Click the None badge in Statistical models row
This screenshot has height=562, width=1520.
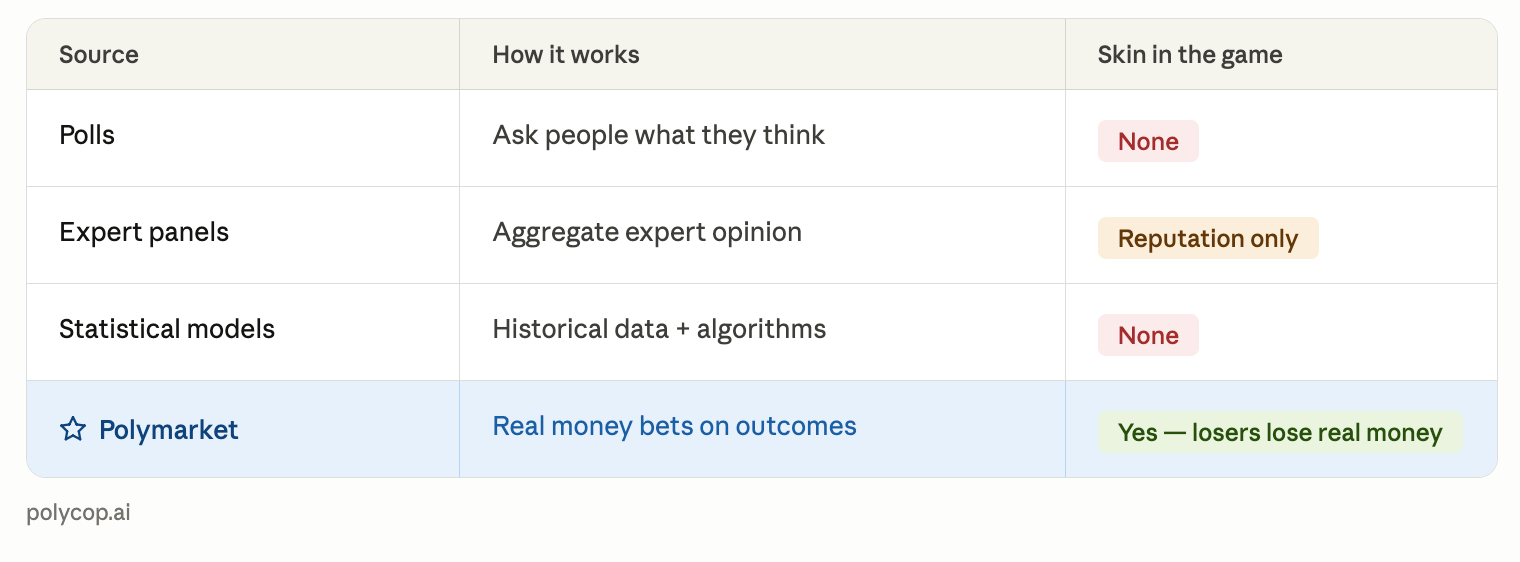1148,335
